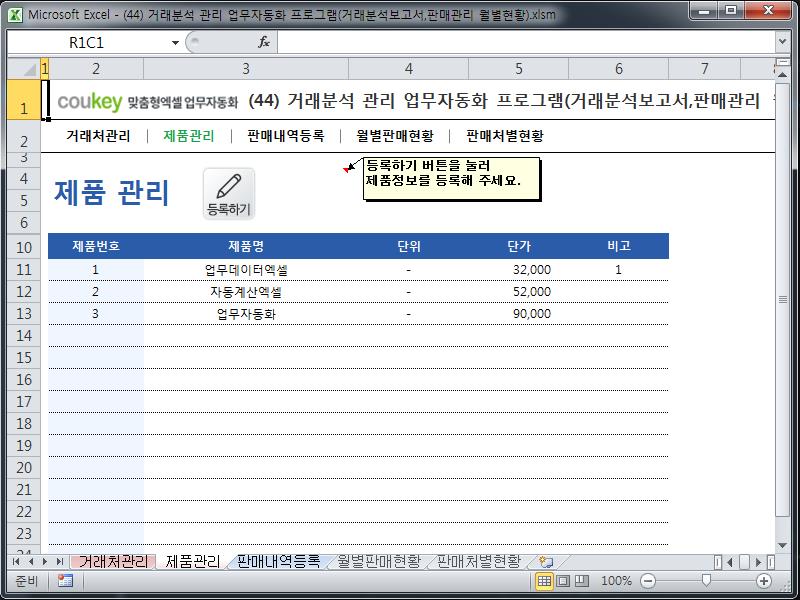Select column 5 header

pyautogui.click(x=518, y=69)
